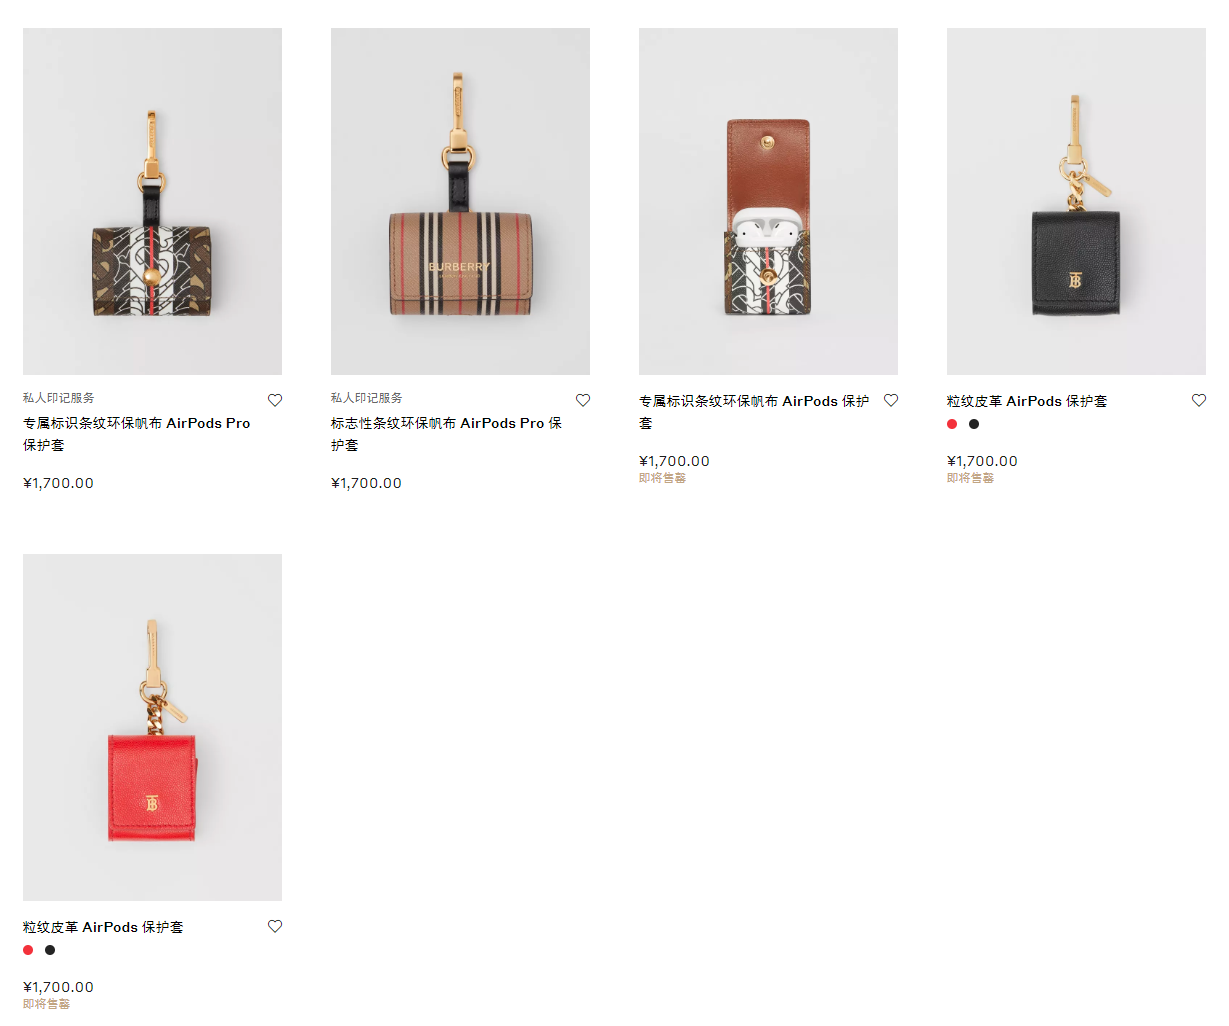This screenshot has width=1229, height=1026.
Task: Click 粒纹皮革 AirPods 保护套 title under black case
Action: point(1027,402)
